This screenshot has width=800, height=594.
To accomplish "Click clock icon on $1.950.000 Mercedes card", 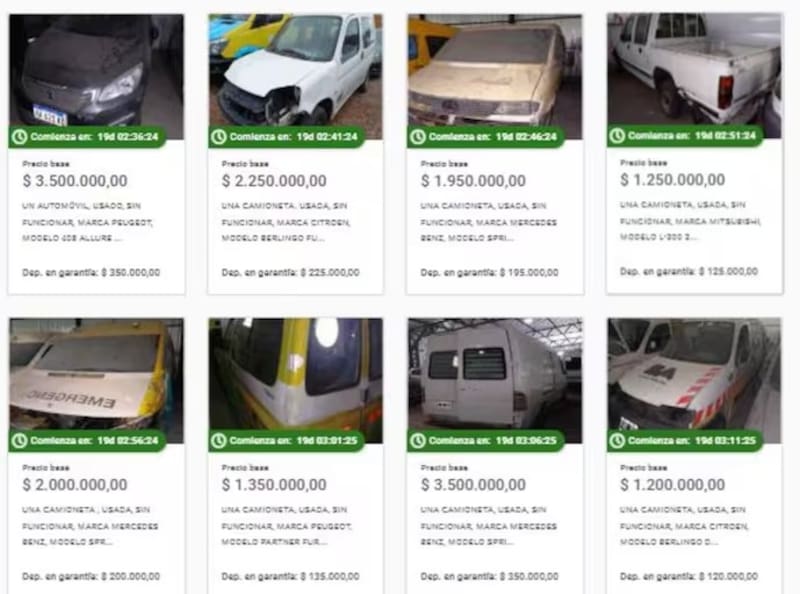I will click(418, 137).
